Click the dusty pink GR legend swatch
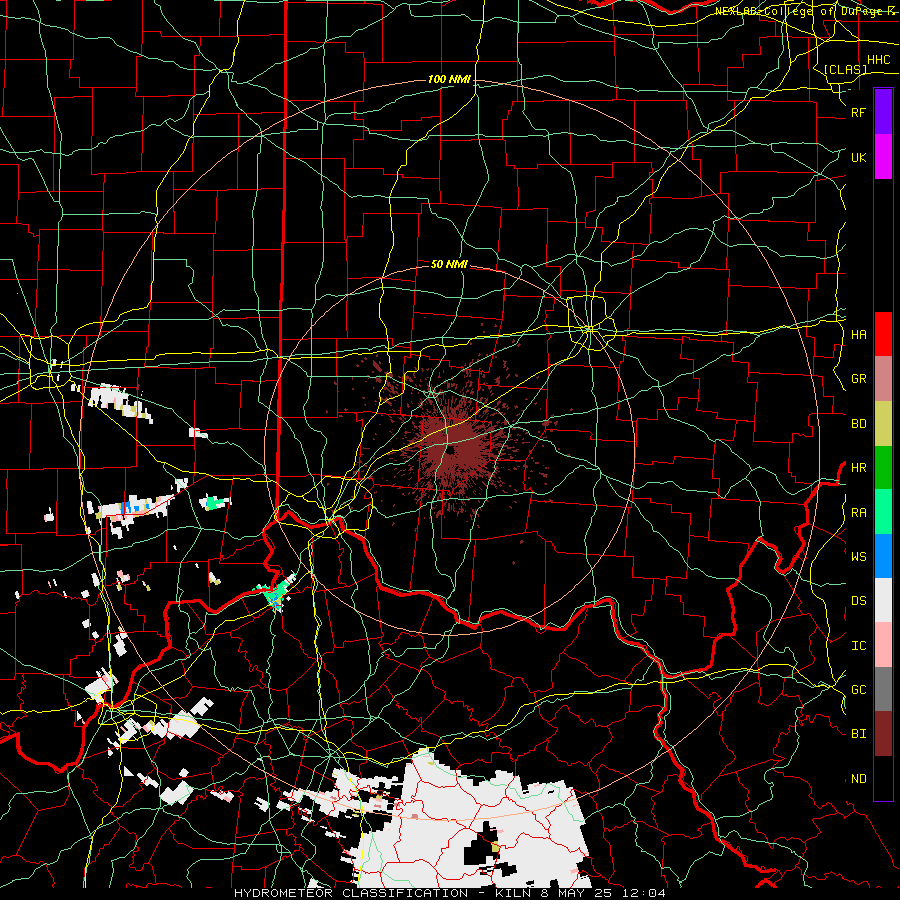Viewport: 900px width, 900px height. [x=883, y=379]
